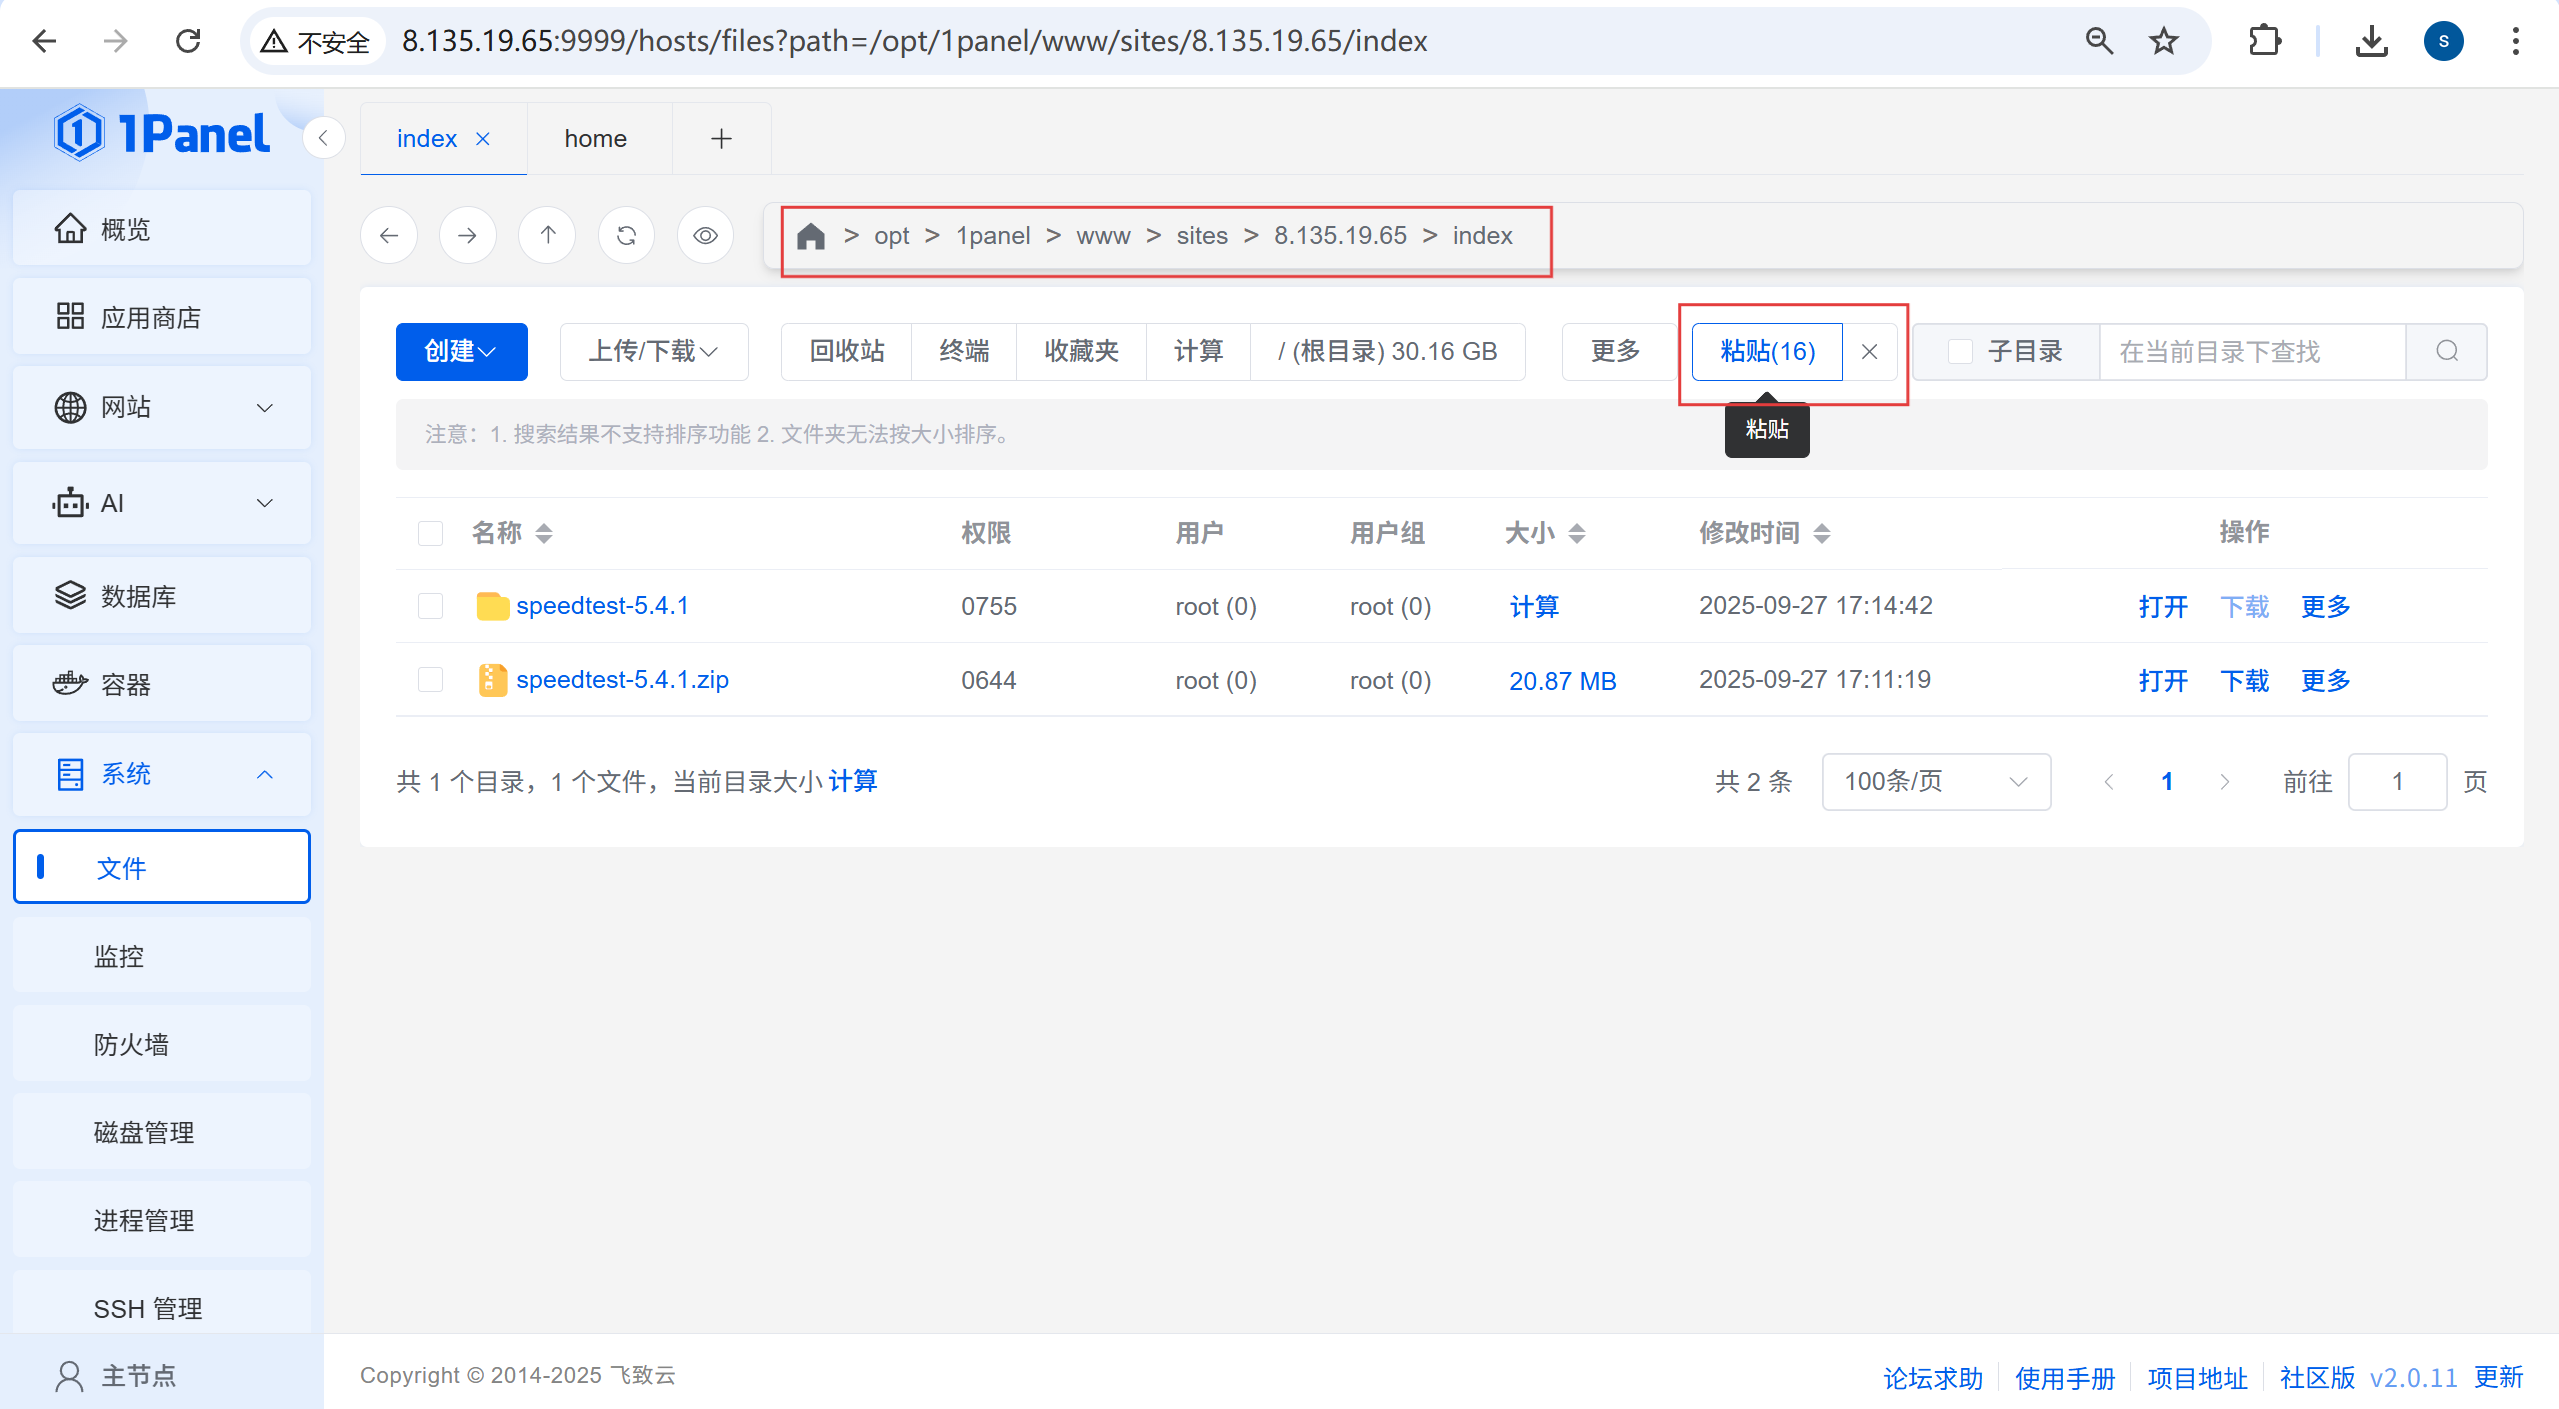
Task: Click the 粘贴(16) paste button
Action: click(1766, 351)
